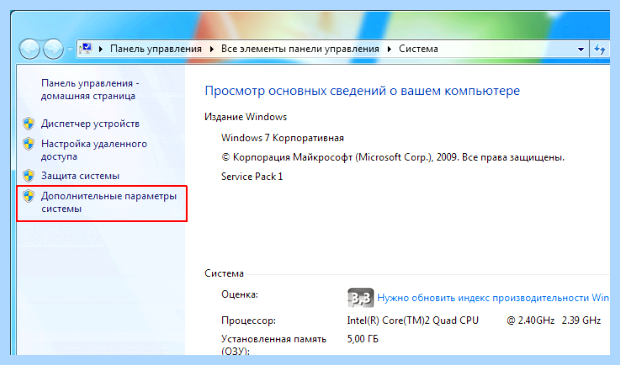Image resolution: width=620 pixels, height=365 pixels.
Task: Open Защита системы link
Action: [x=80, y=176]
